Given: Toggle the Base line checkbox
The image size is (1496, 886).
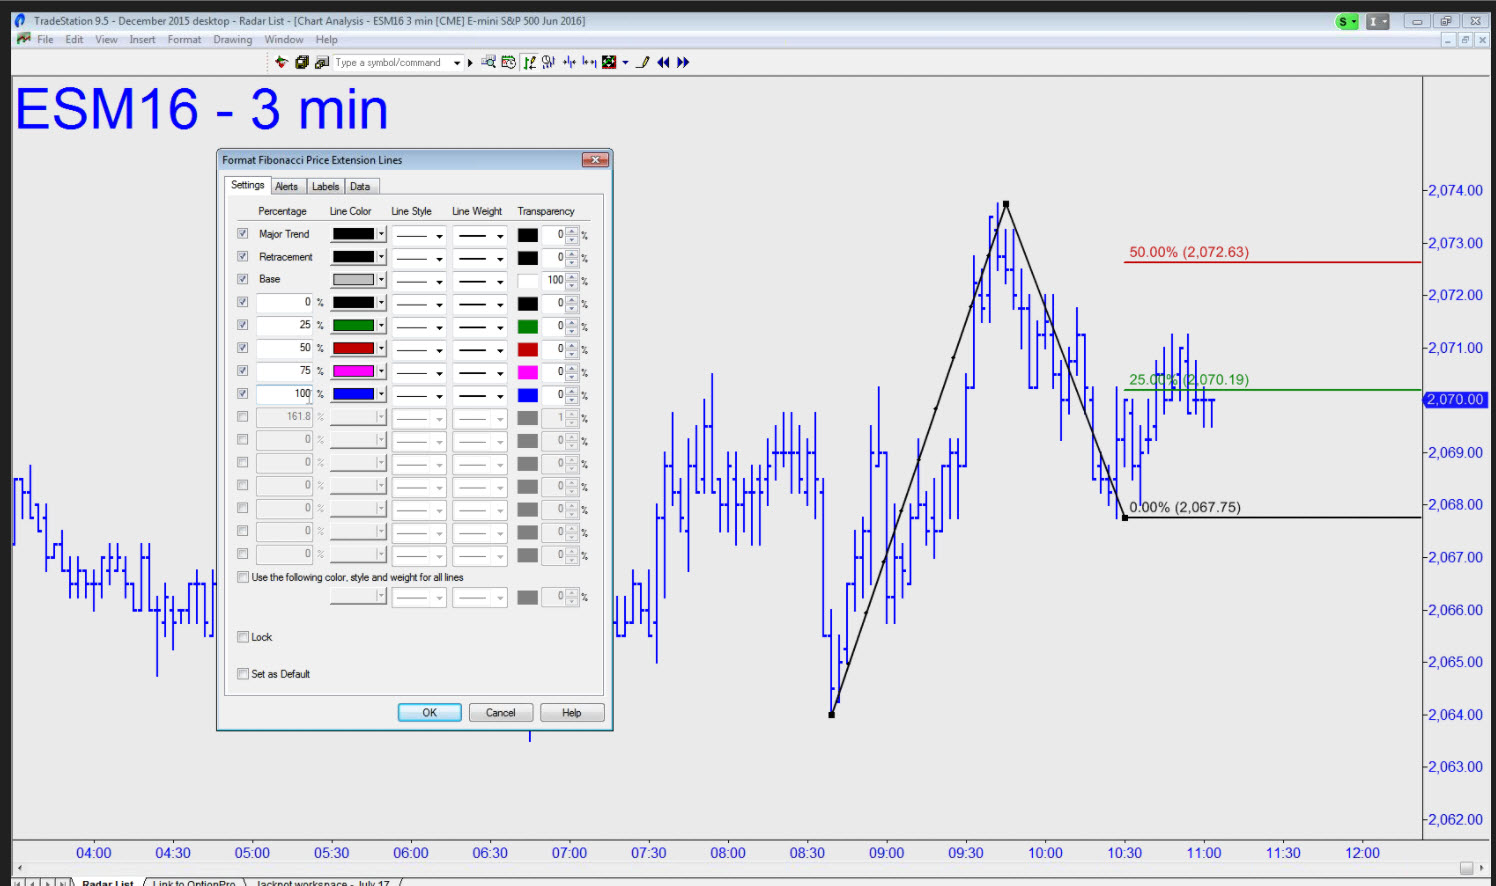Looking at the screenshot, I should click(242, 280).
